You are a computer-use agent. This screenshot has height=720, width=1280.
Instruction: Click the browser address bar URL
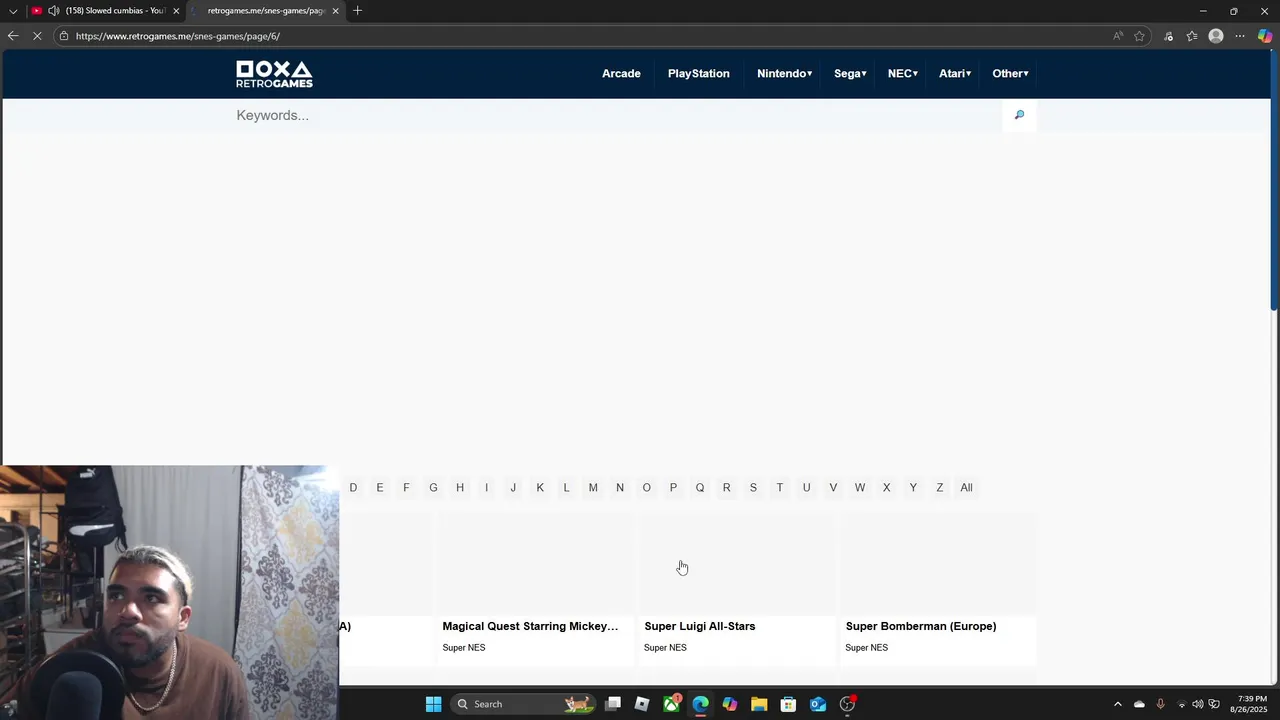pos(178,36)
